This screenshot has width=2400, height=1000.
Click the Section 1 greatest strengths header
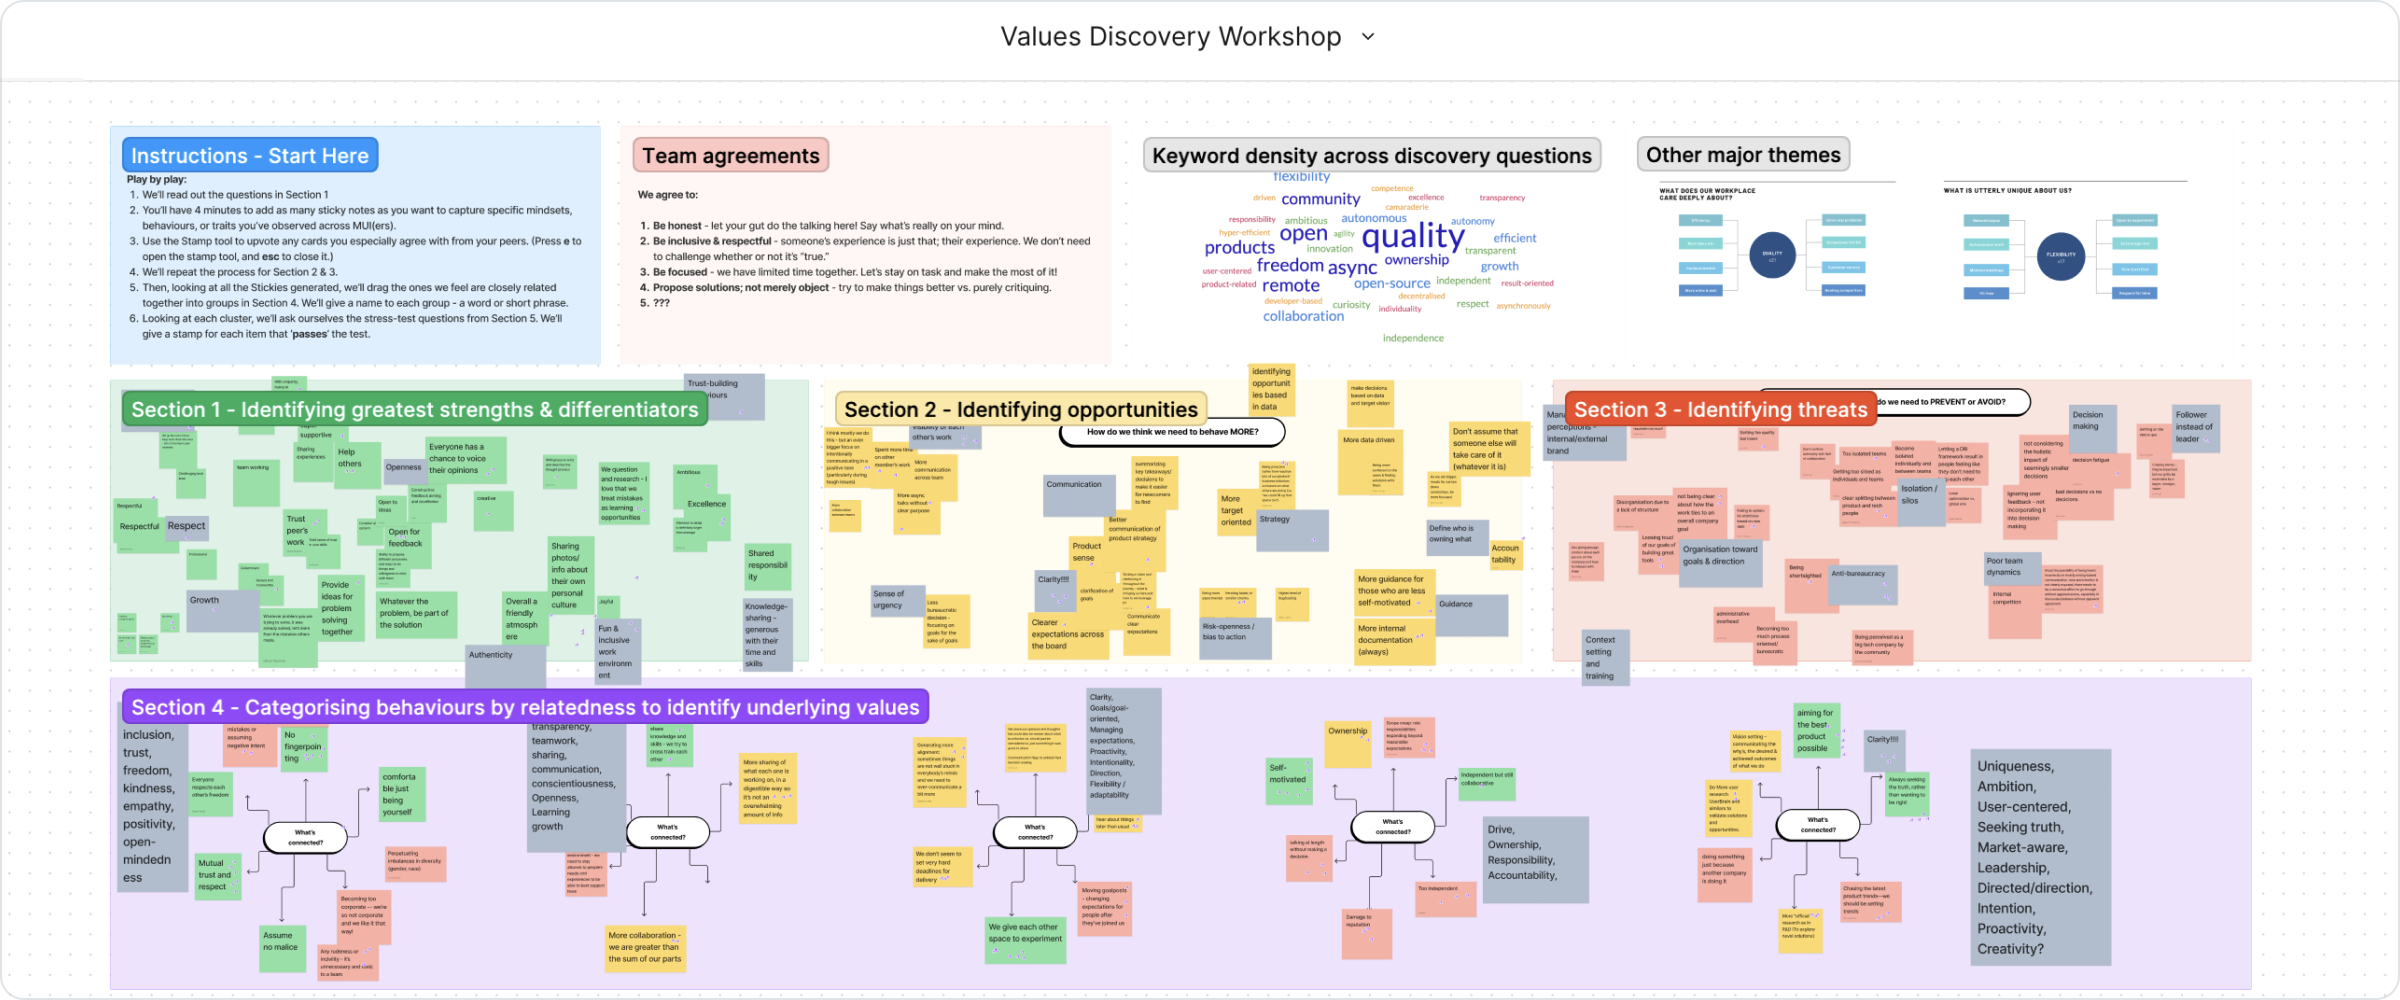coord(414,409)
